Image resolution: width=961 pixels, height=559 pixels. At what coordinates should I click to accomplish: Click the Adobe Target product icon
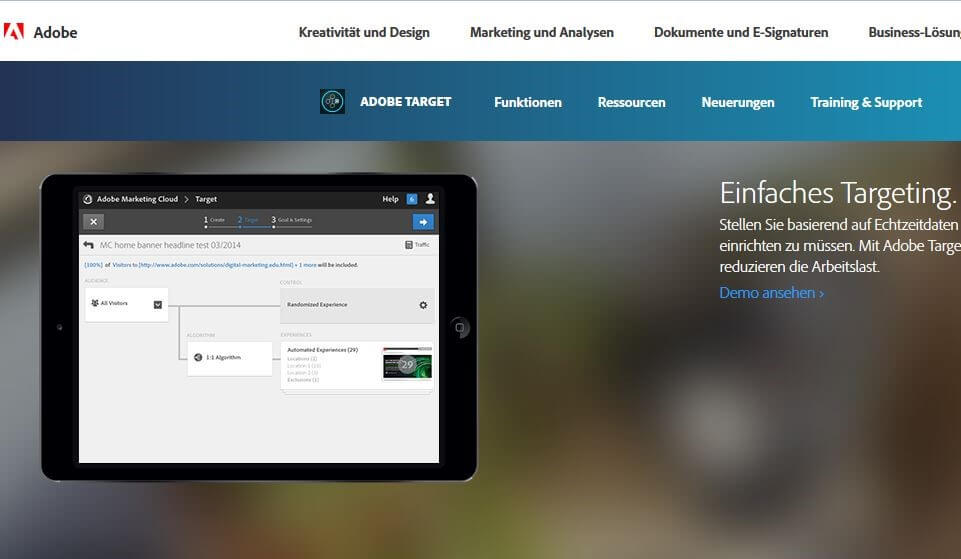(x=332, y=102)
